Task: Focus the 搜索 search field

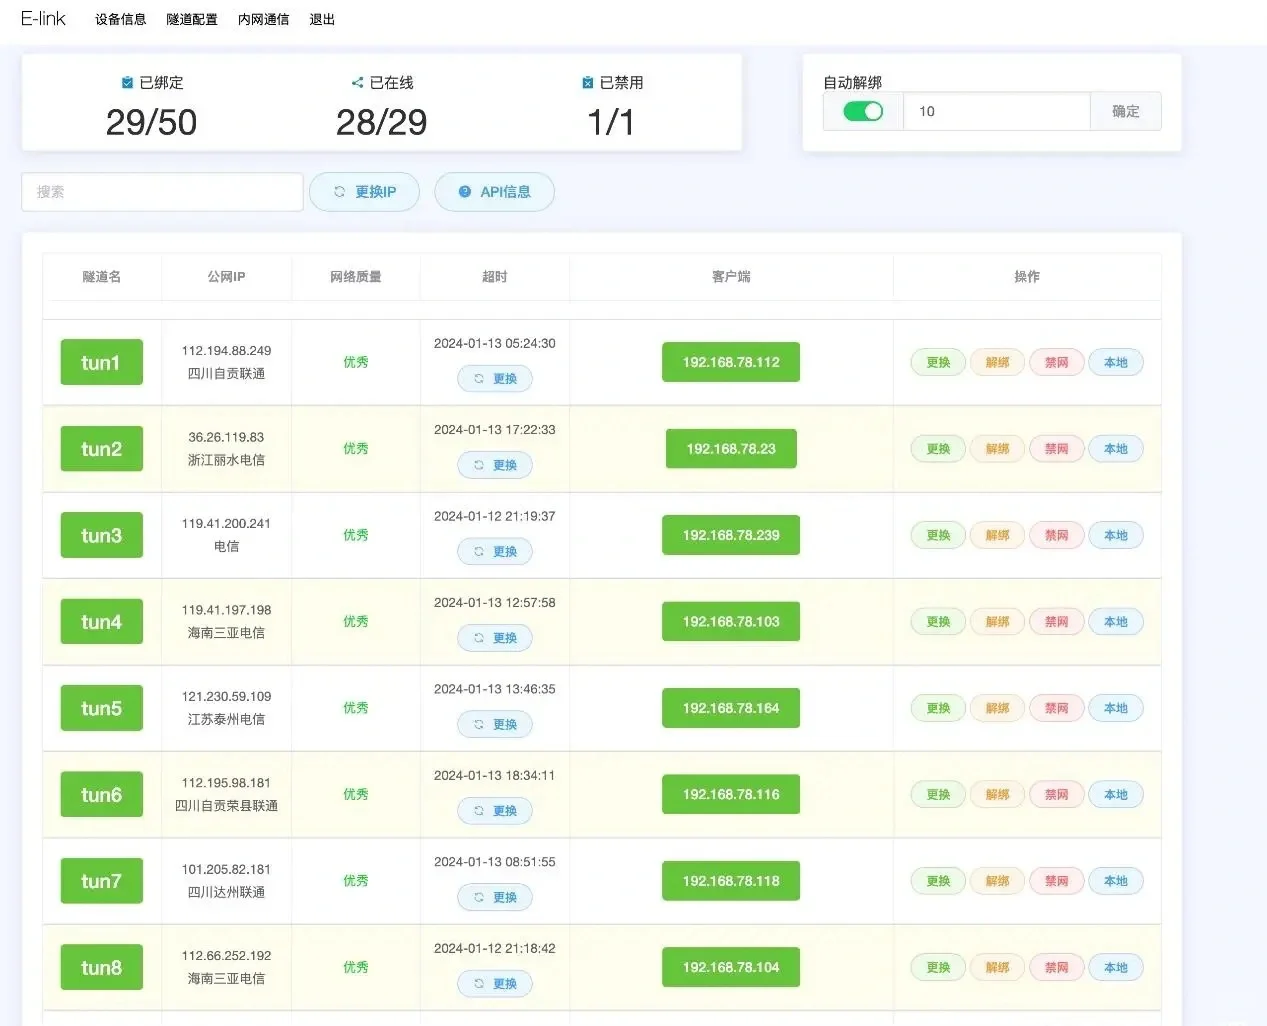Action: pyautogui.click(x=162, y=192)
